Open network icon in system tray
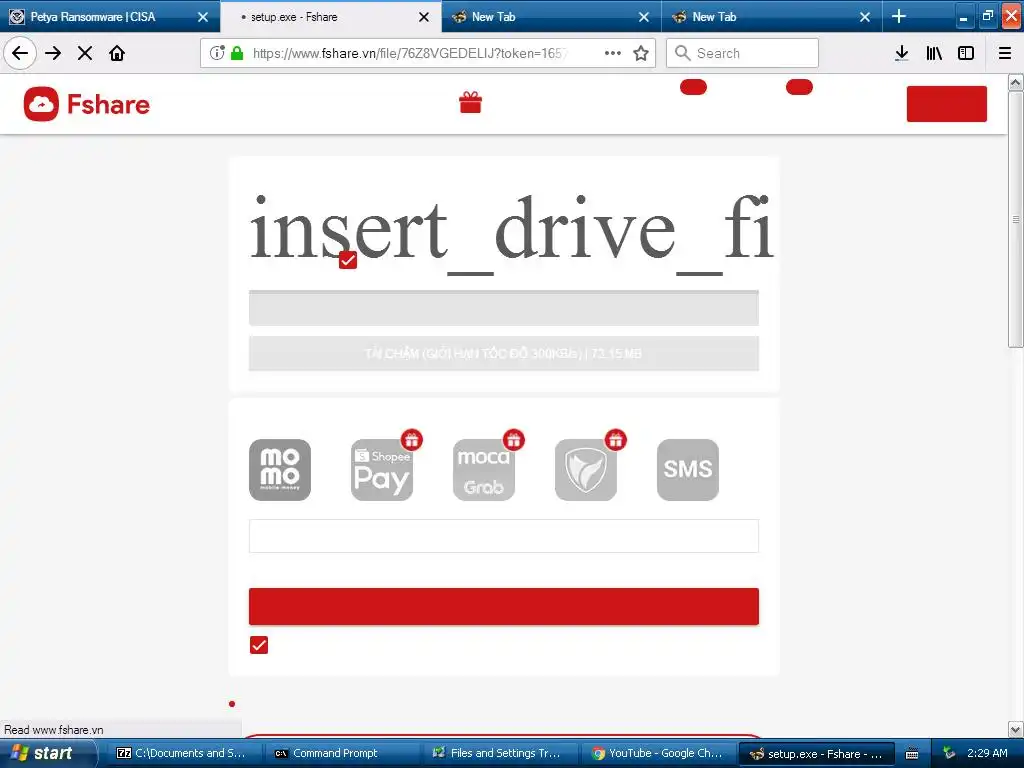 tap(949, 753)
